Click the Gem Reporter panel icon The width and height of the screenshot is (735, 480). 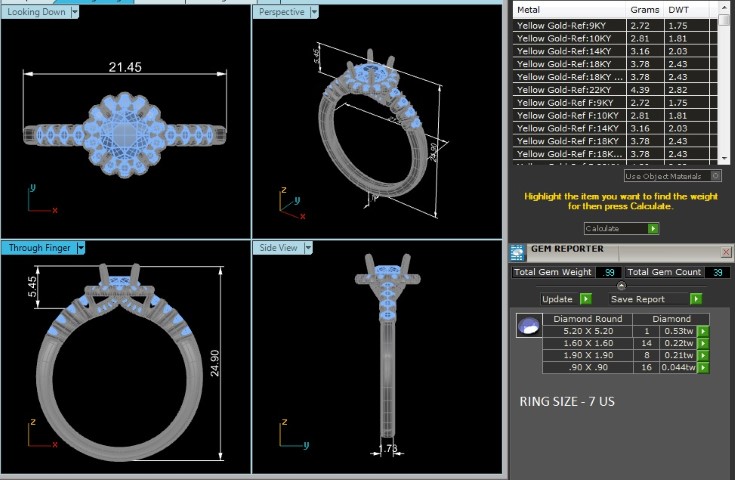pyautogui.click(x=517, y=253)
